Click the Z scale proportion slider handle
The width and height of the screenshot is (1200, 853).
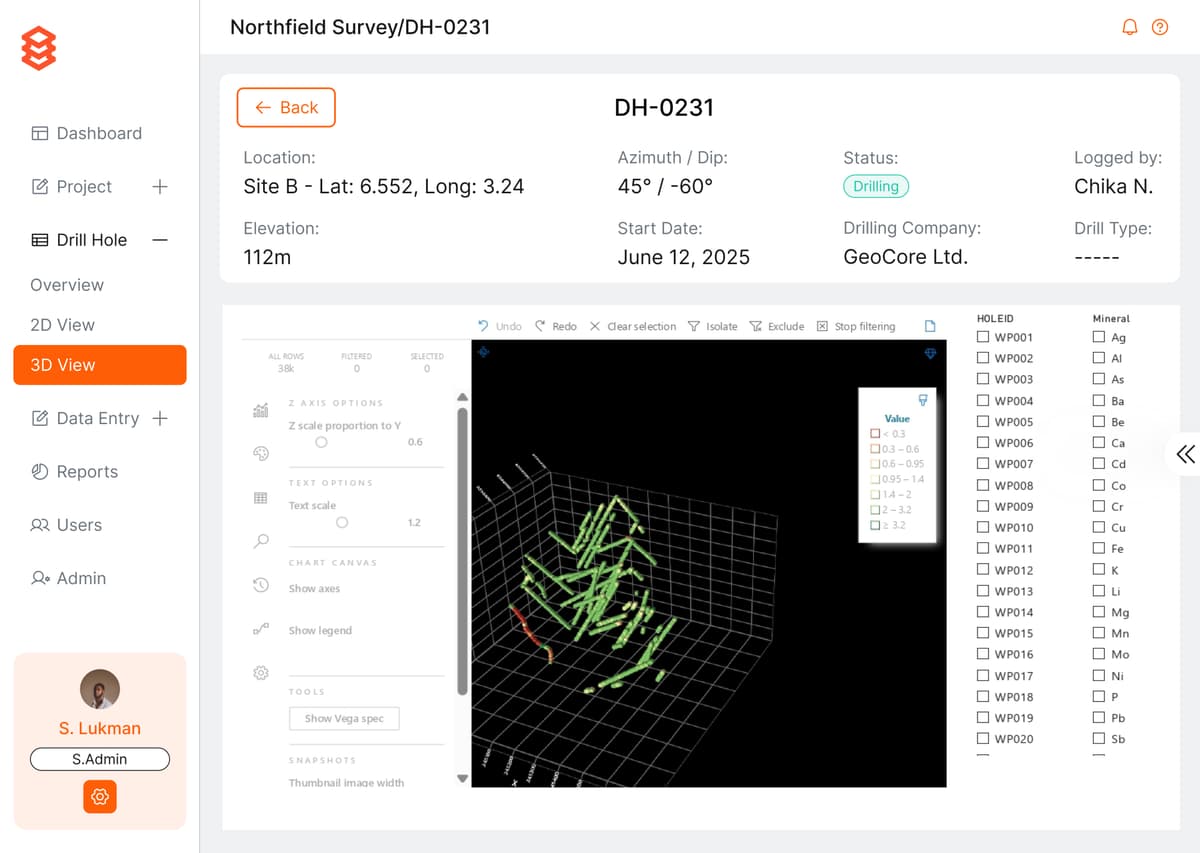tap(321, 442)
